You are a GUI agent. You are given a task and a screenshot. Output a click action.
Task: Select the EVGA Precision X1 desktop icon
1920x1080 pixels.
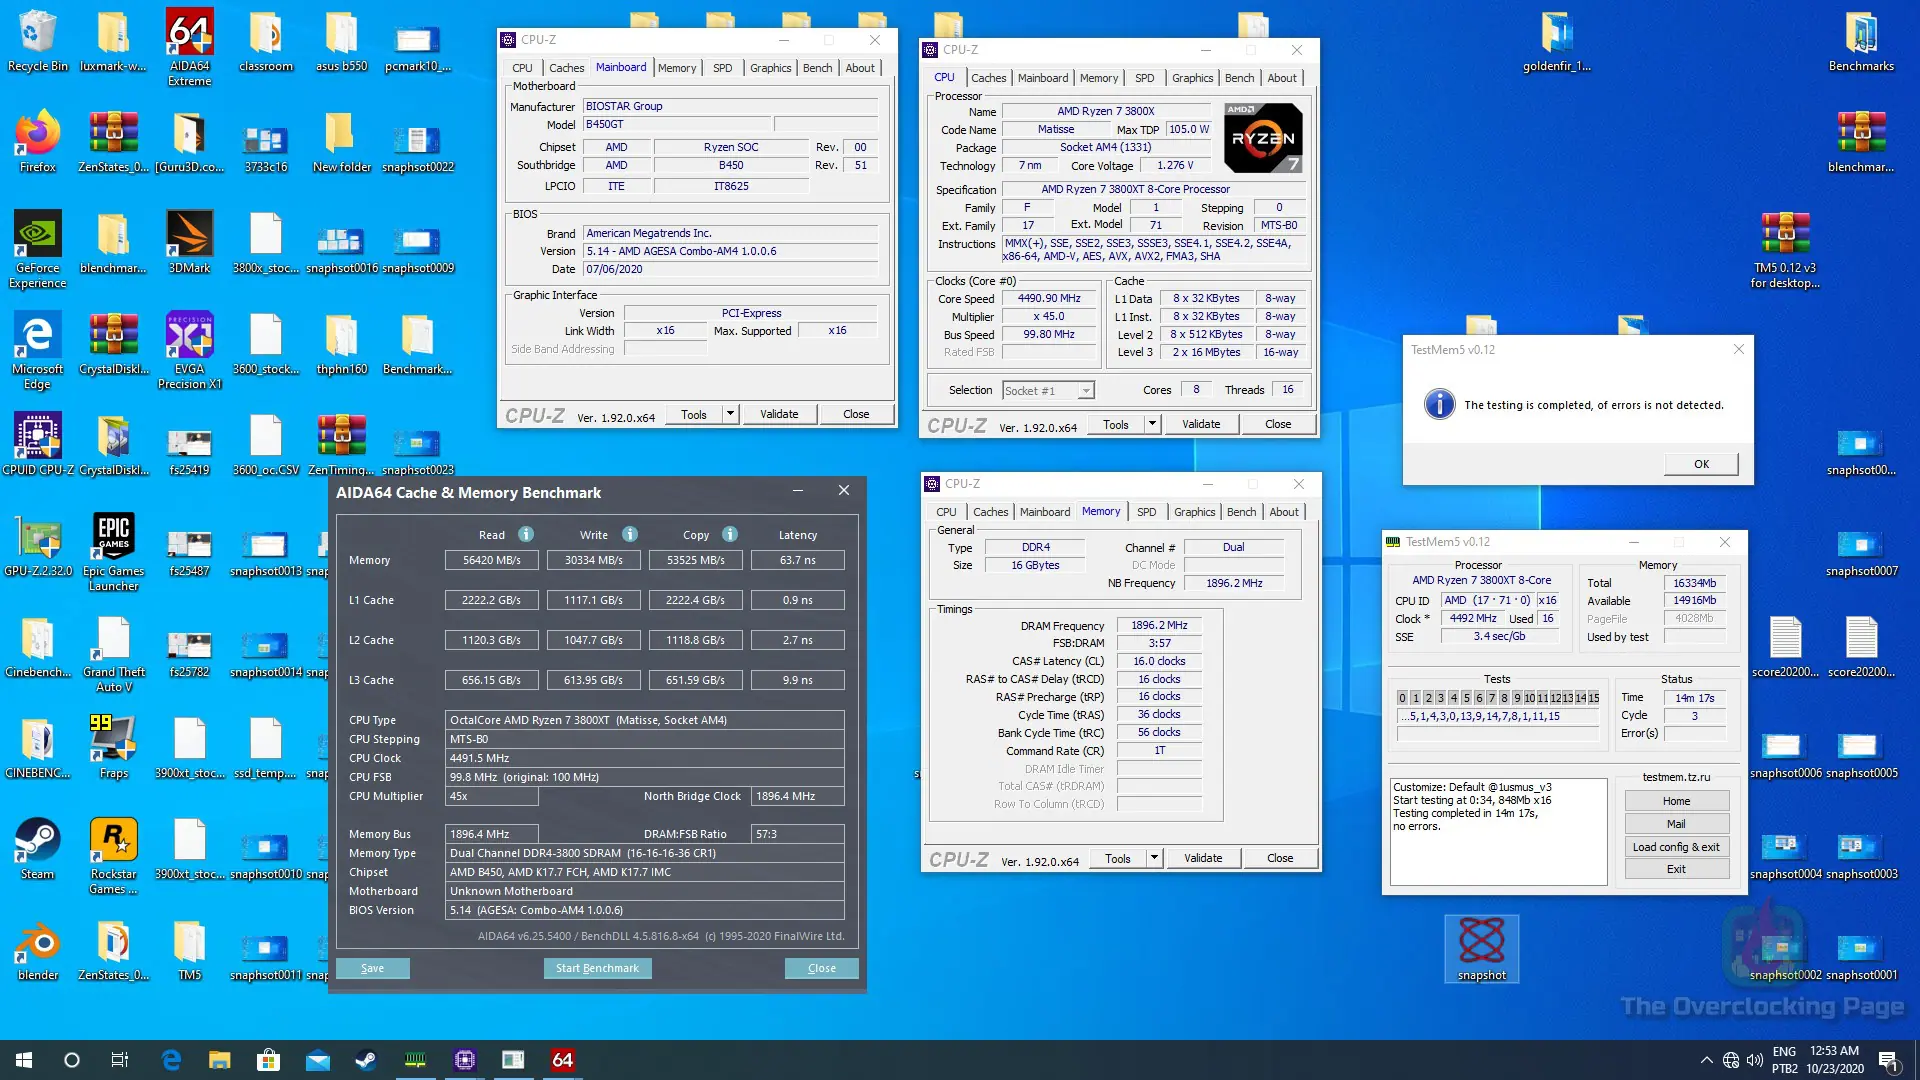(190, 351)
